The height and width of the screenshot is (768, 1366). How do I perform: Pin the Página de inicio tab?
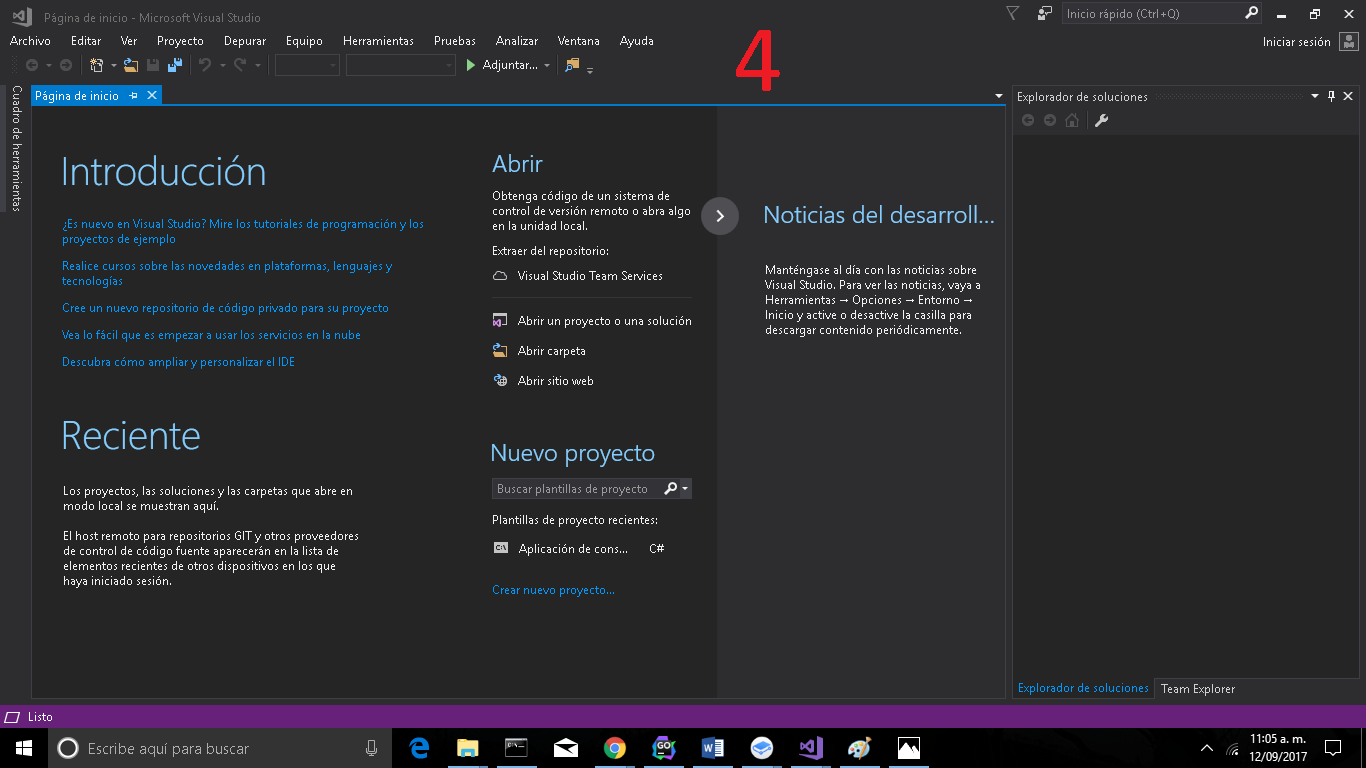point(134,96)
